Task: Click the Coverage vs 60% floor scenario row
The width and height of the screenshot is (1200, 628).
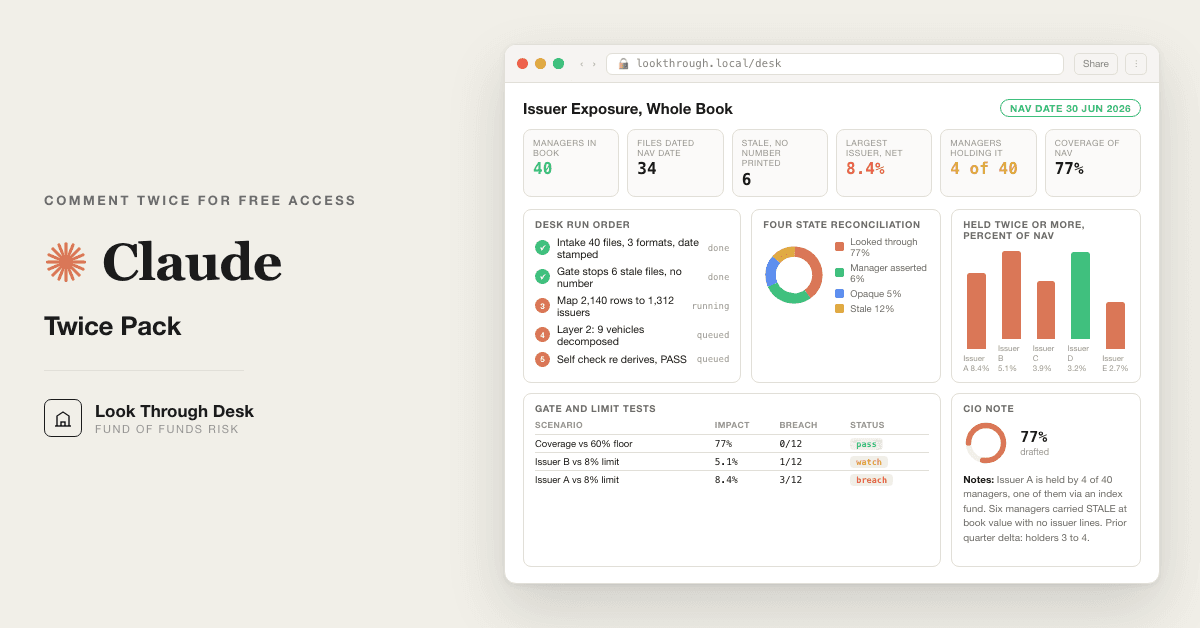Action: [x=732, y=444]
